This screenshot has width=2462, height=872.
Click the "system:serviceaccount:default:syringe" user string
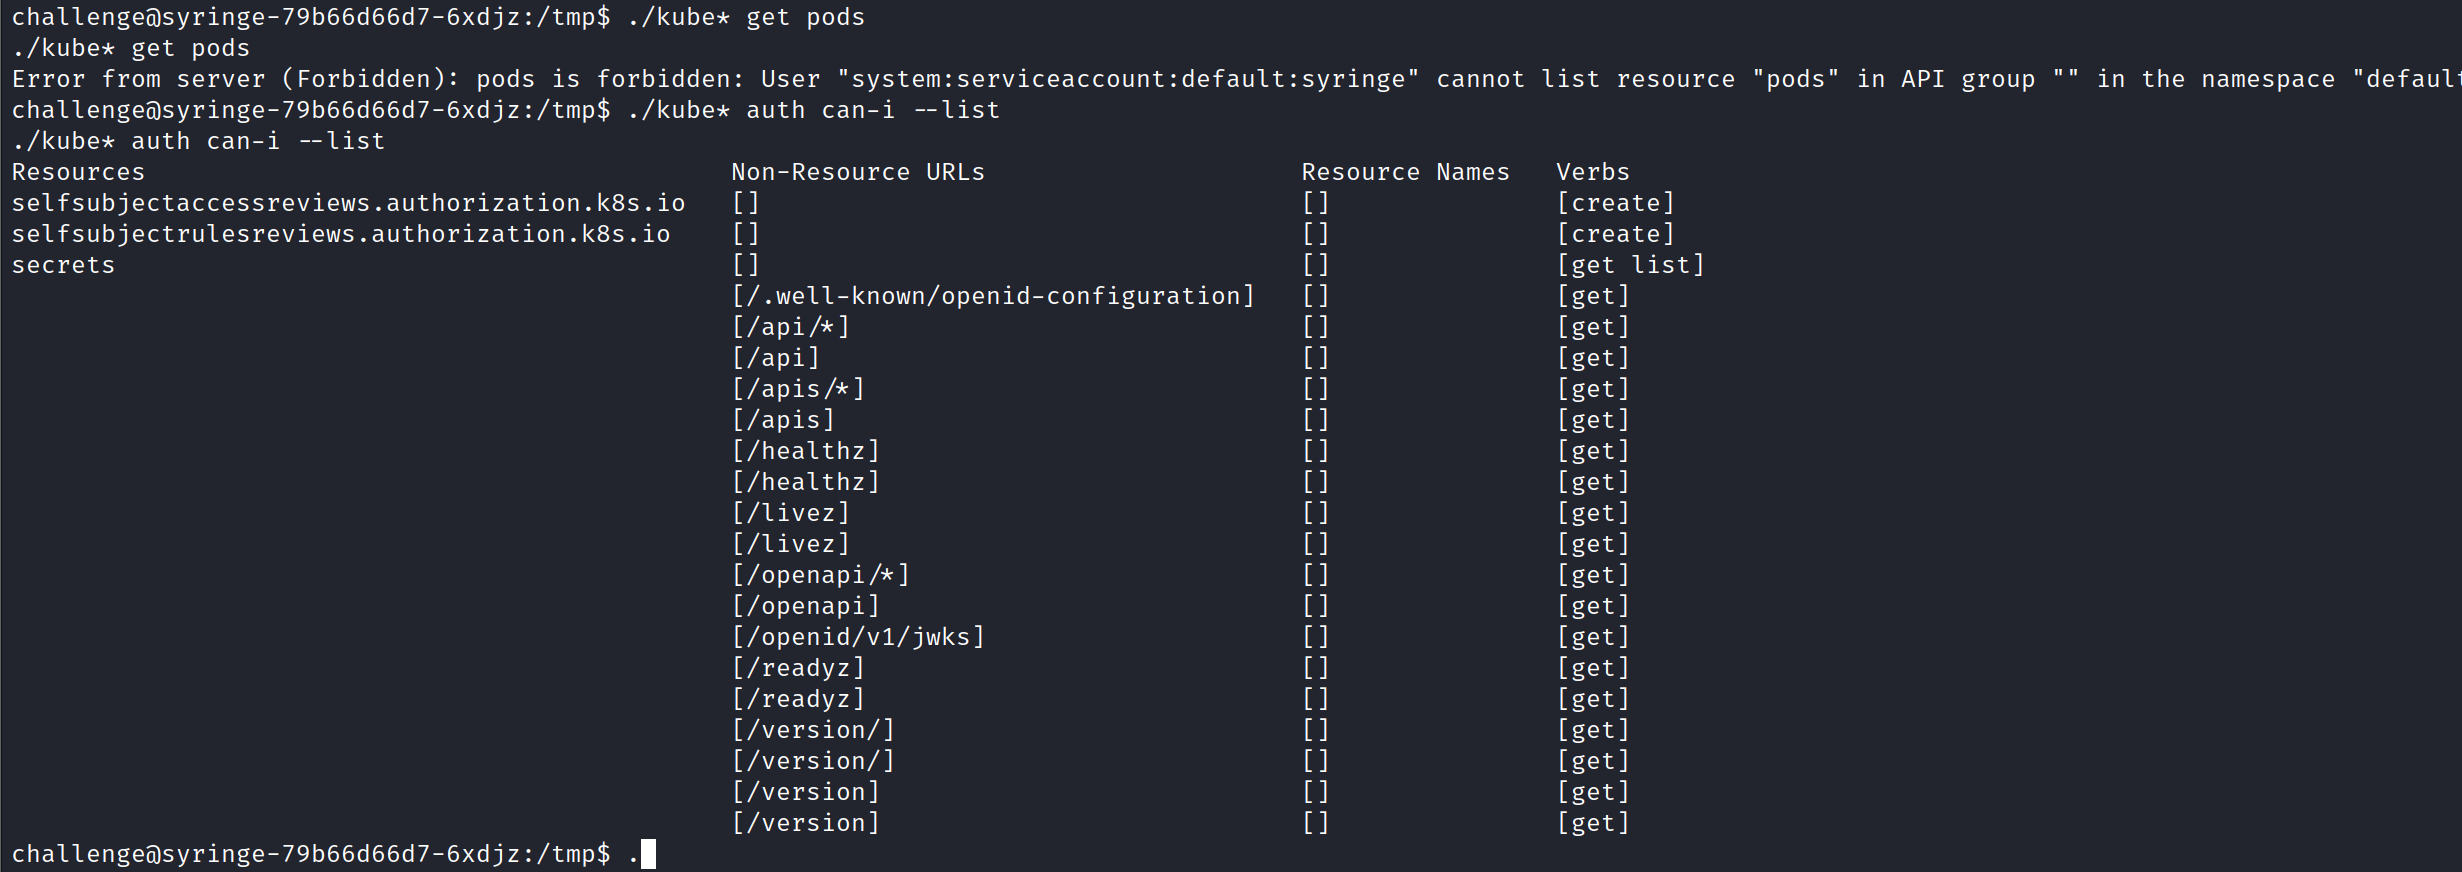click(x=1127, y=79)
